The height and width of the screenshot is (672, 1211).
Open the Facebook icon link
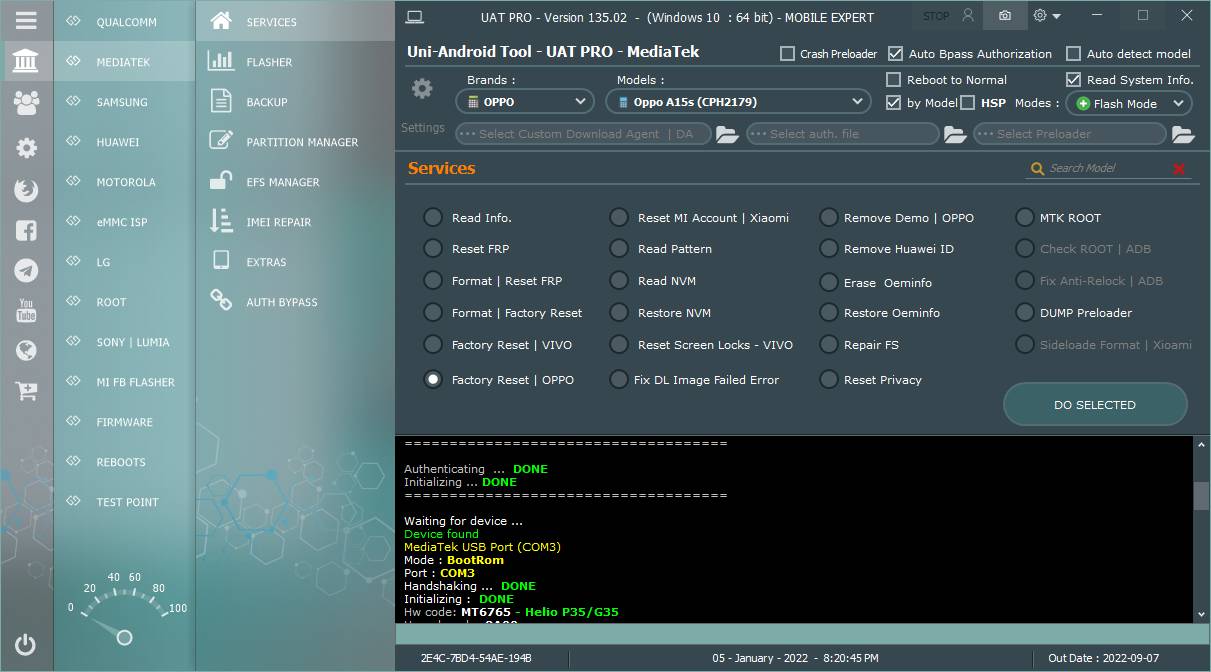pyautogui.click(x=26, y=230)
